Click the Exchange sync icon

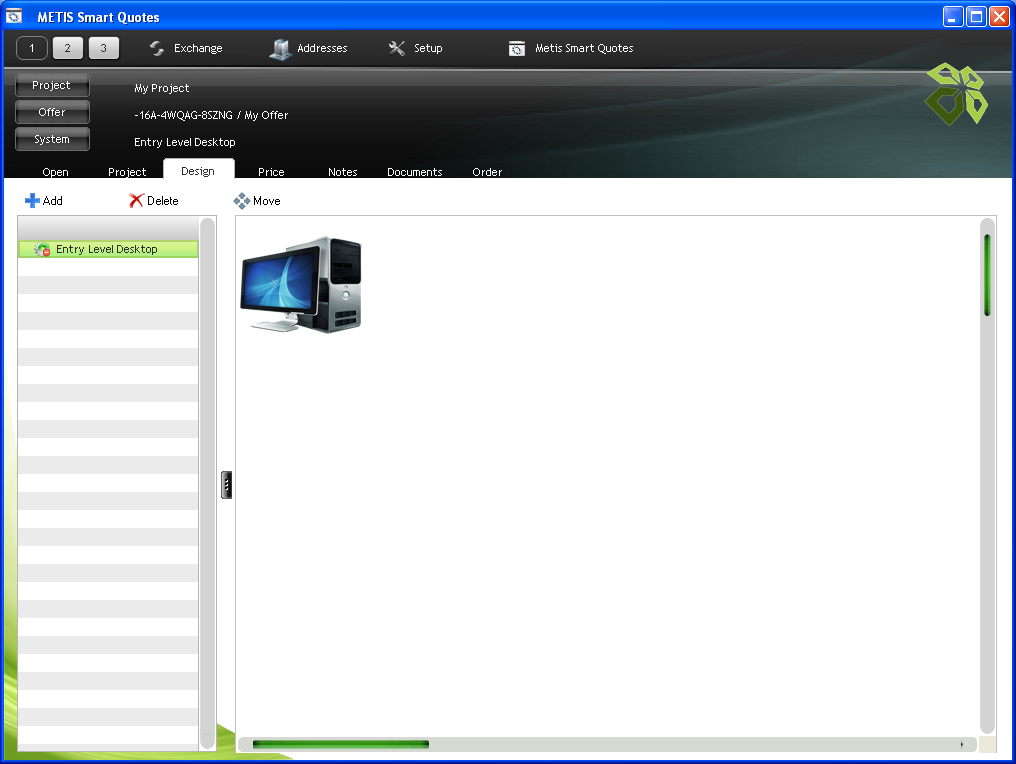tap(157, 48)
